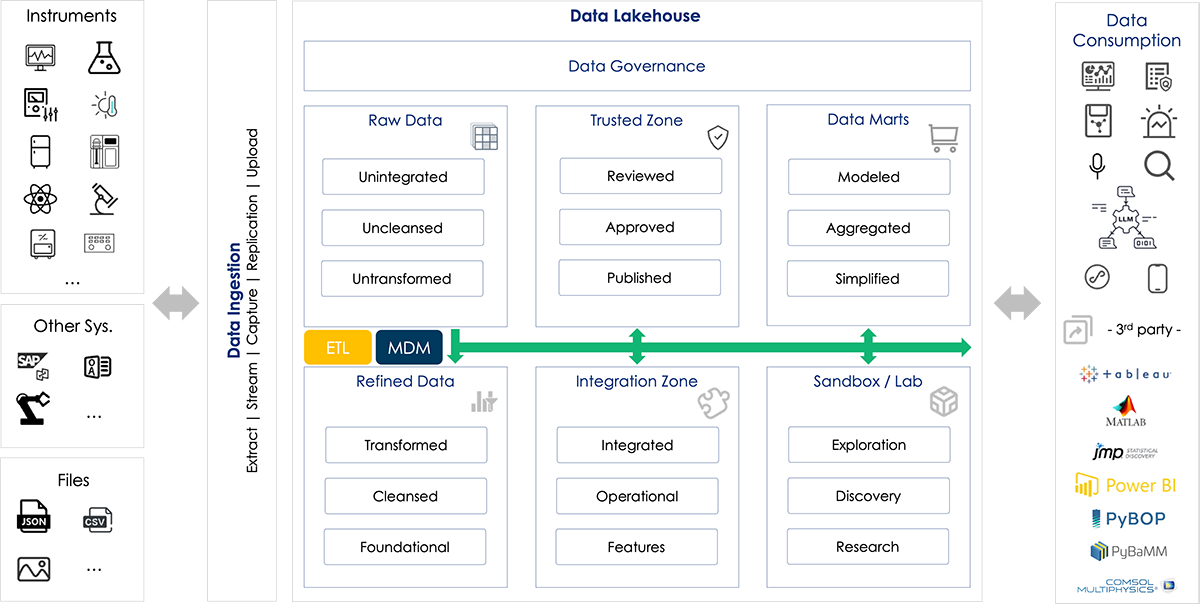1200x605 pixels.
Task: Click the LLM diagram icon
Action: point(1127,218)
